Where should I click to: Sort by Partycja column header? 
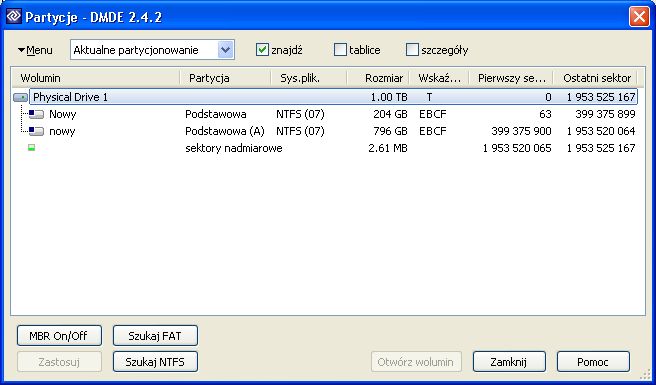226,78
